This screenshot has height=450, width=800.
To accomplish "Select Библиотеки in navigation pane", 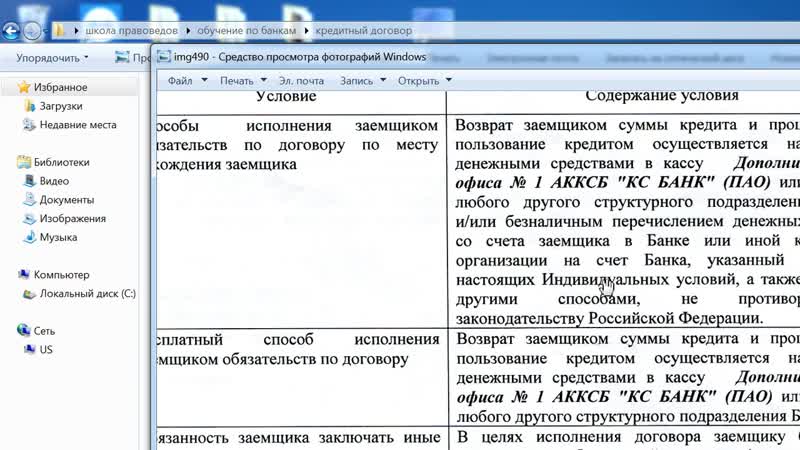I will tap(61, 162).
